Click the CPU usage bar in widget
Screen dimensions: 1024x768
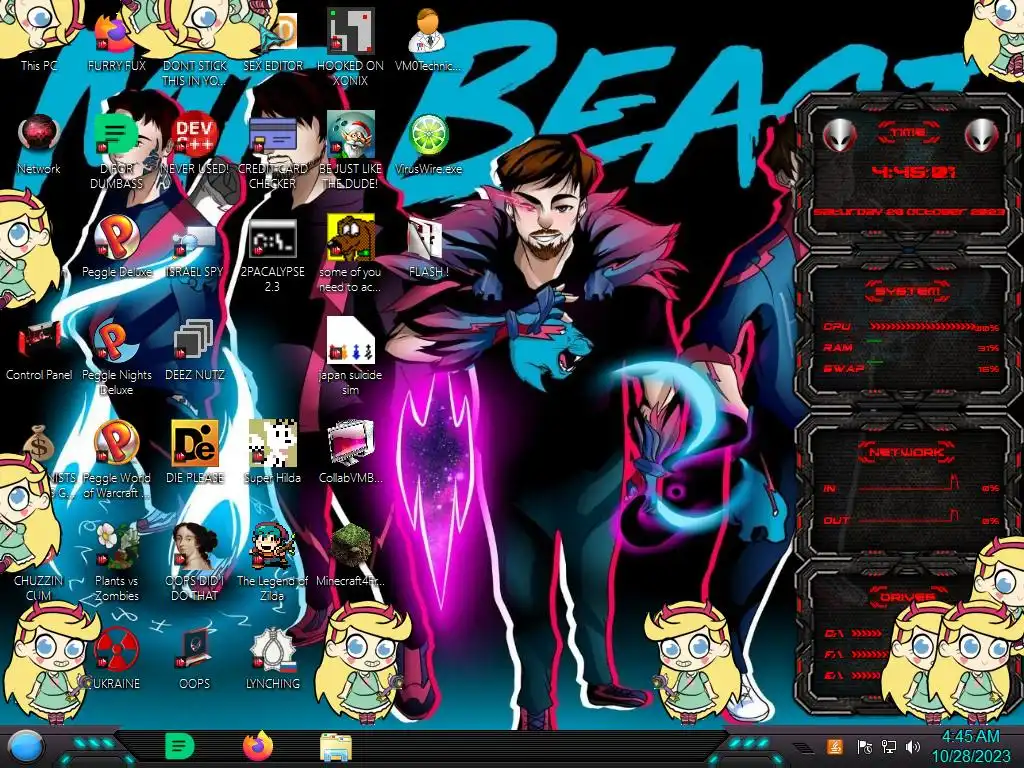(x=923, y=326)
